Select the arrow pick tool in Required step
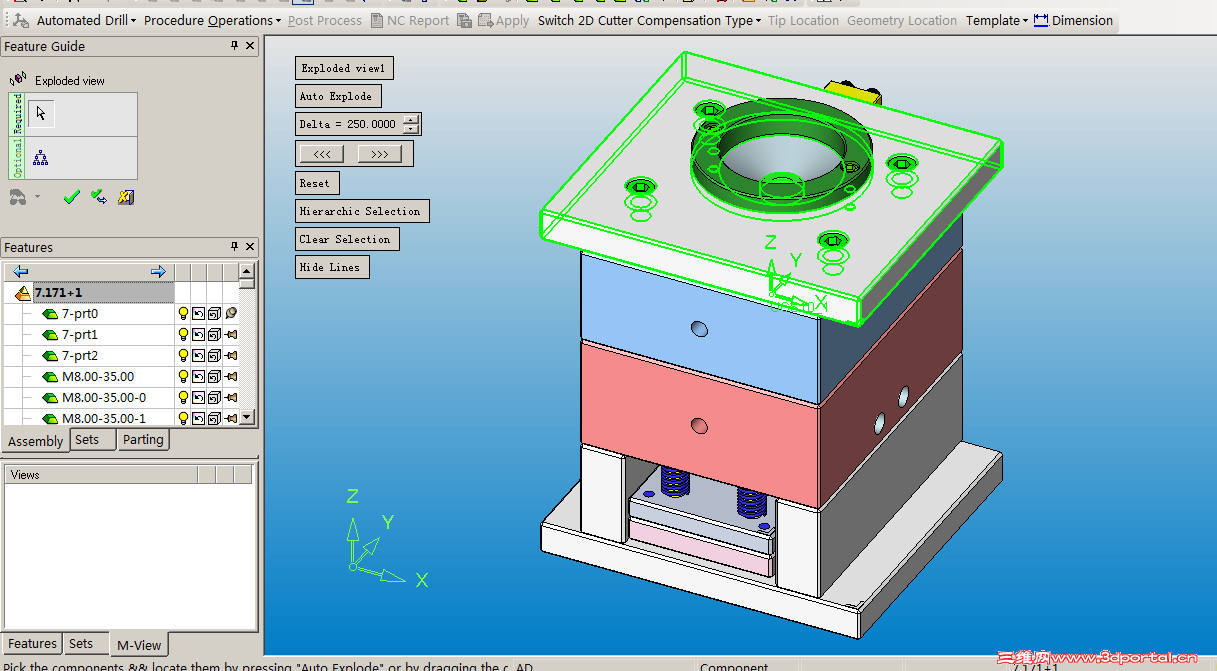The width and height of the screenshot is (1217, 671). [x=41, y=113]
